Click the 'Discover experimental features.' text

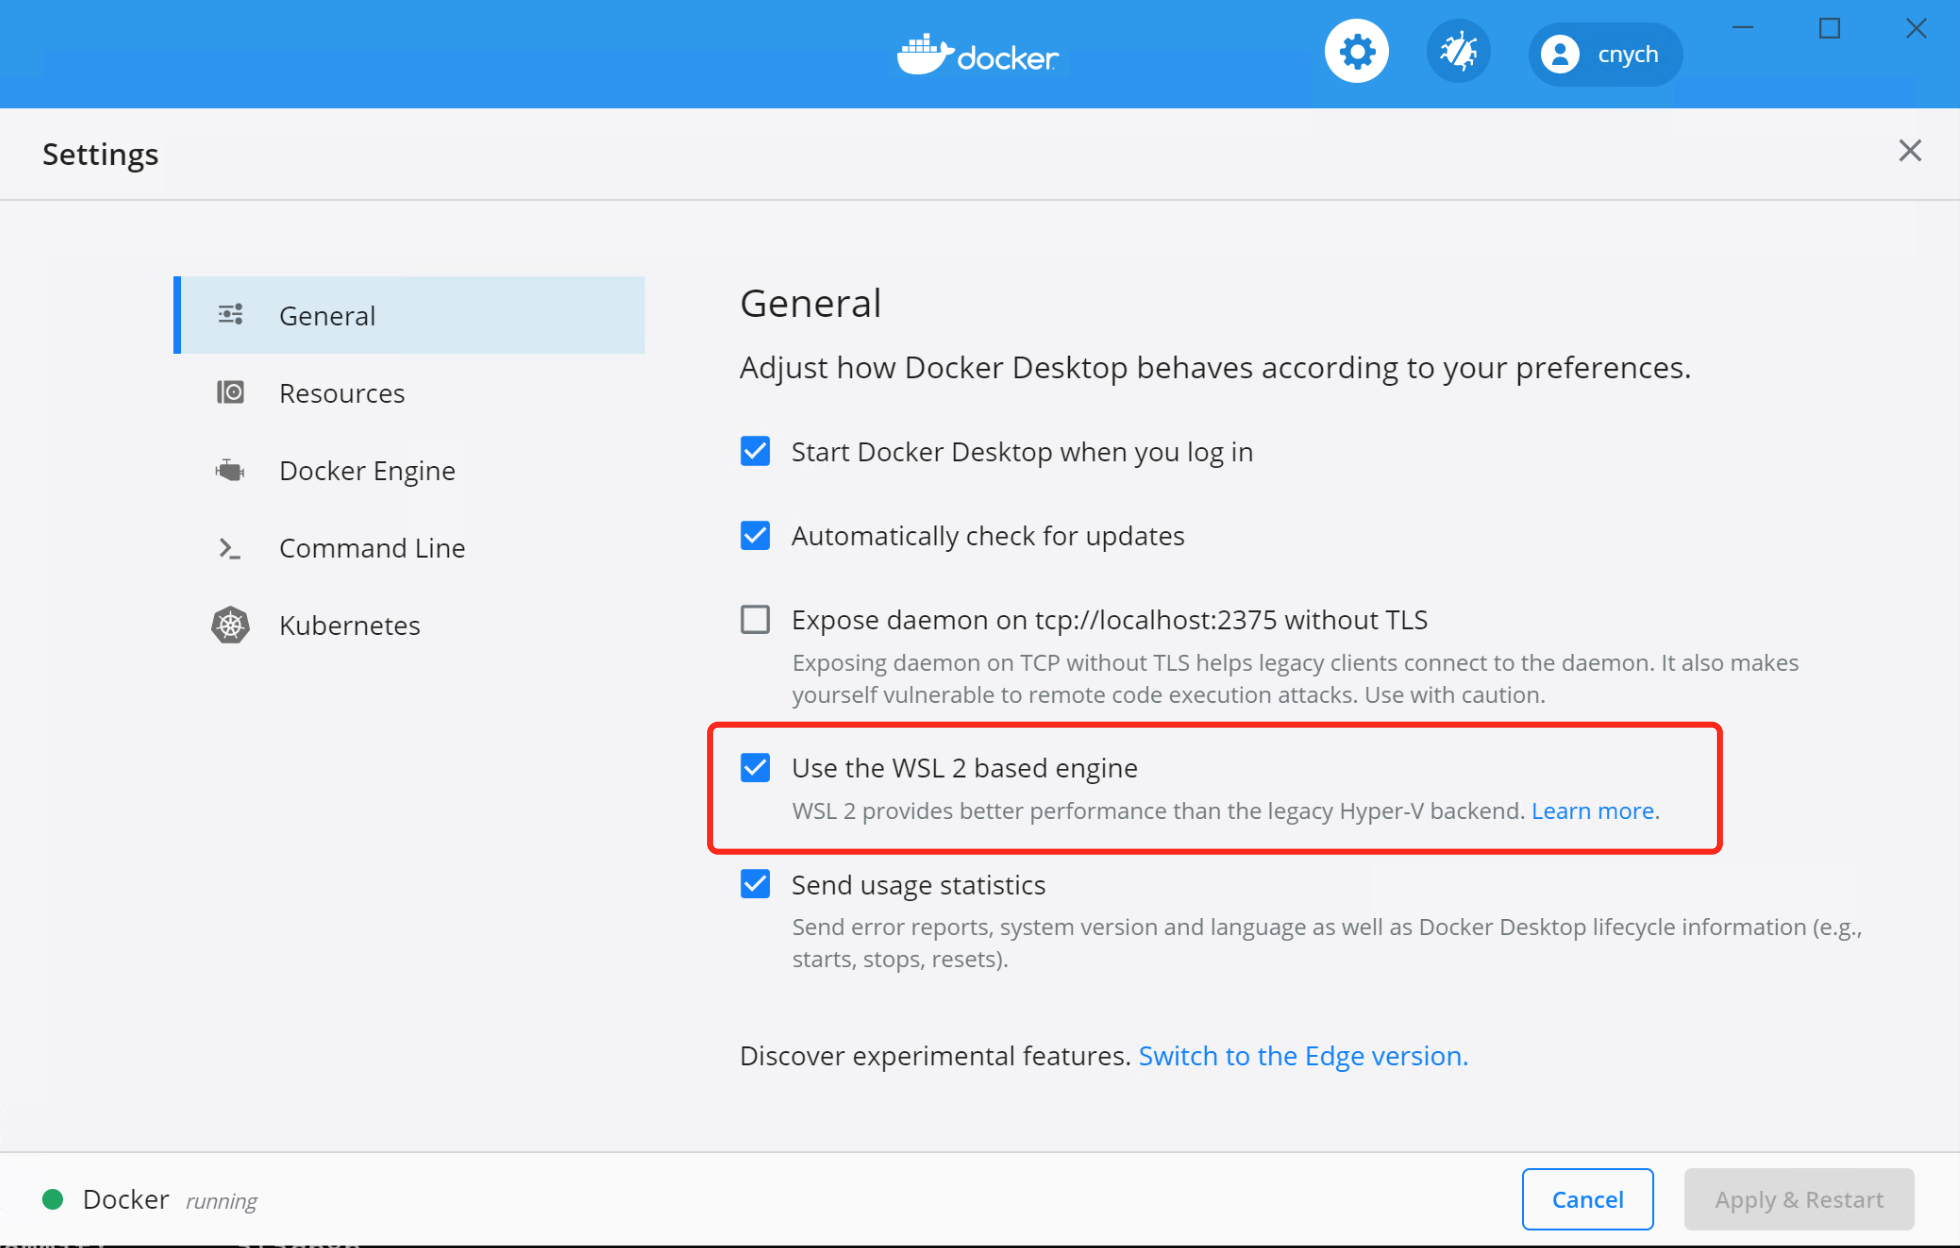click(935, 1056)
